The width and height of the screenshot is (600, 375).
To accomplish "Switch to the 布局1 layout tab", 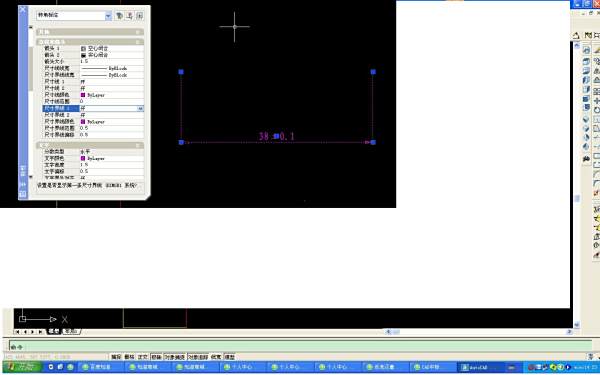I will 71,331.
